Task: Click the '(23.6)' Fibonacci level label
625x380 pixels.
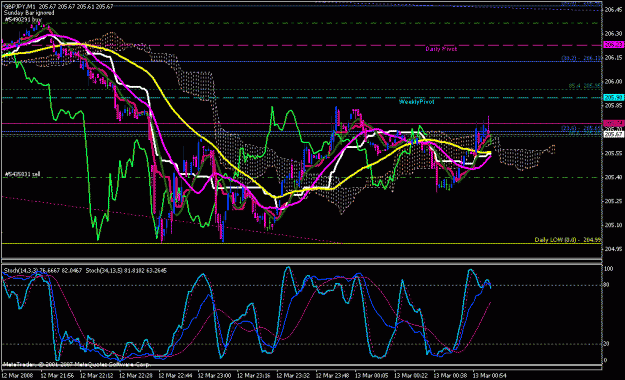Action: [569, 128]
